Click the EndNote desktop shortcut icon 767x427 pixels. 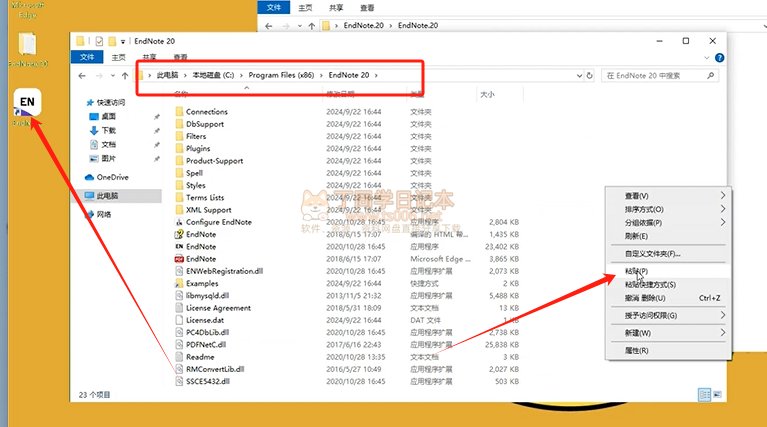point(26,105)
